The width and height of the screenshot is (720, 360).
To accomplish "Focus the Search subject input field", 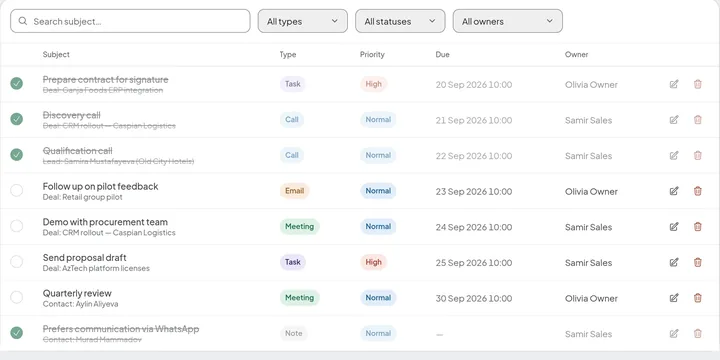I will coord(130,21).
